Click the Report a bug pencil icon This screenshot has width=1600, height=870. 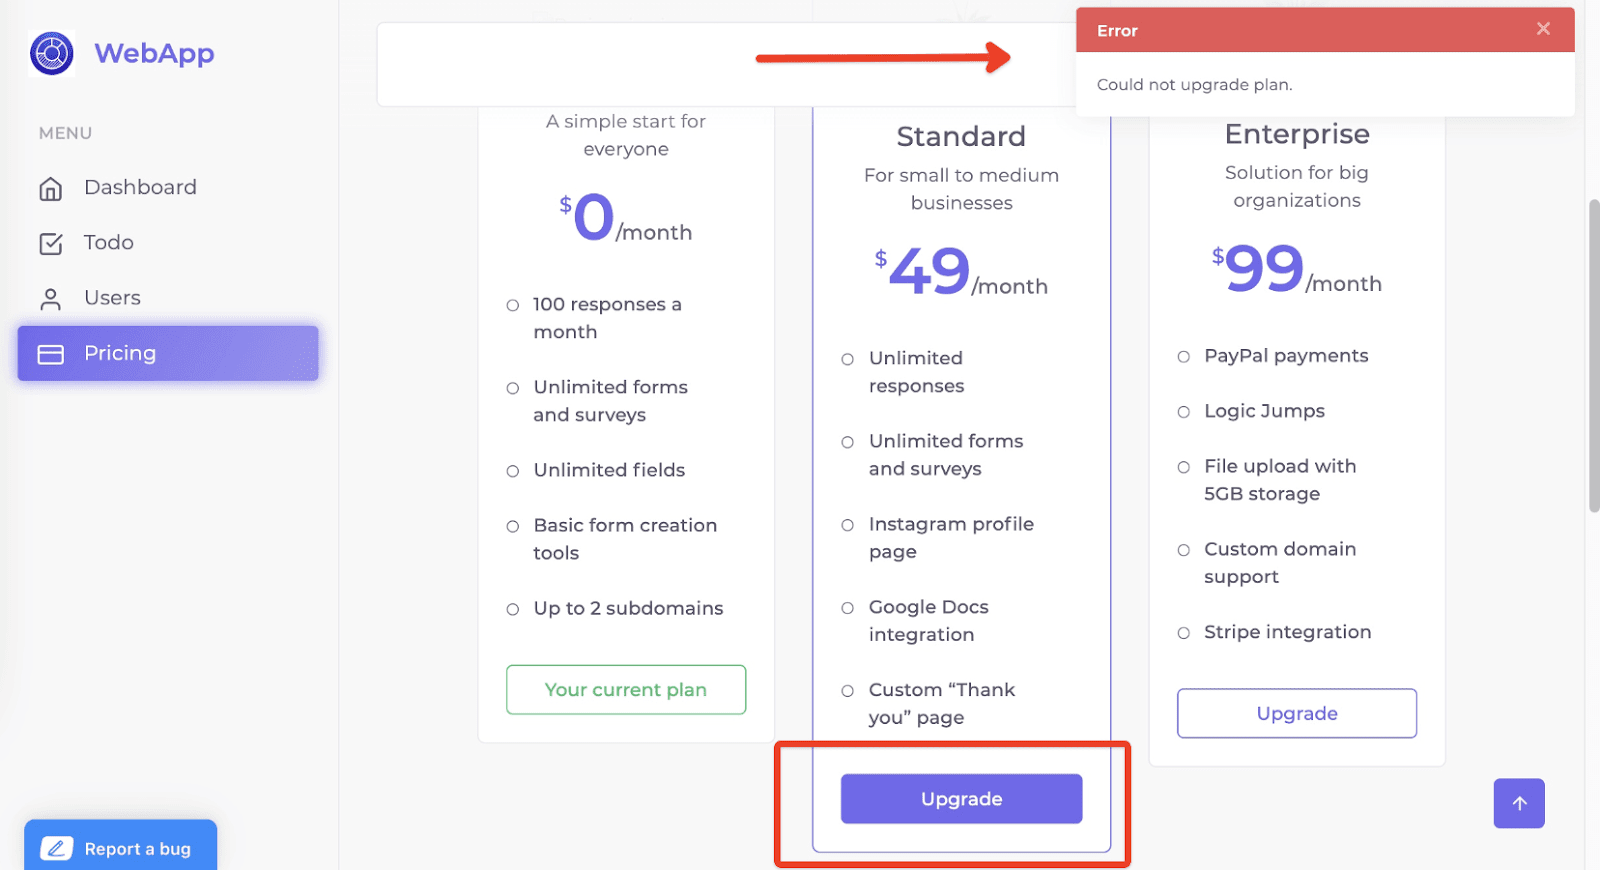click(x=57, y=848)
